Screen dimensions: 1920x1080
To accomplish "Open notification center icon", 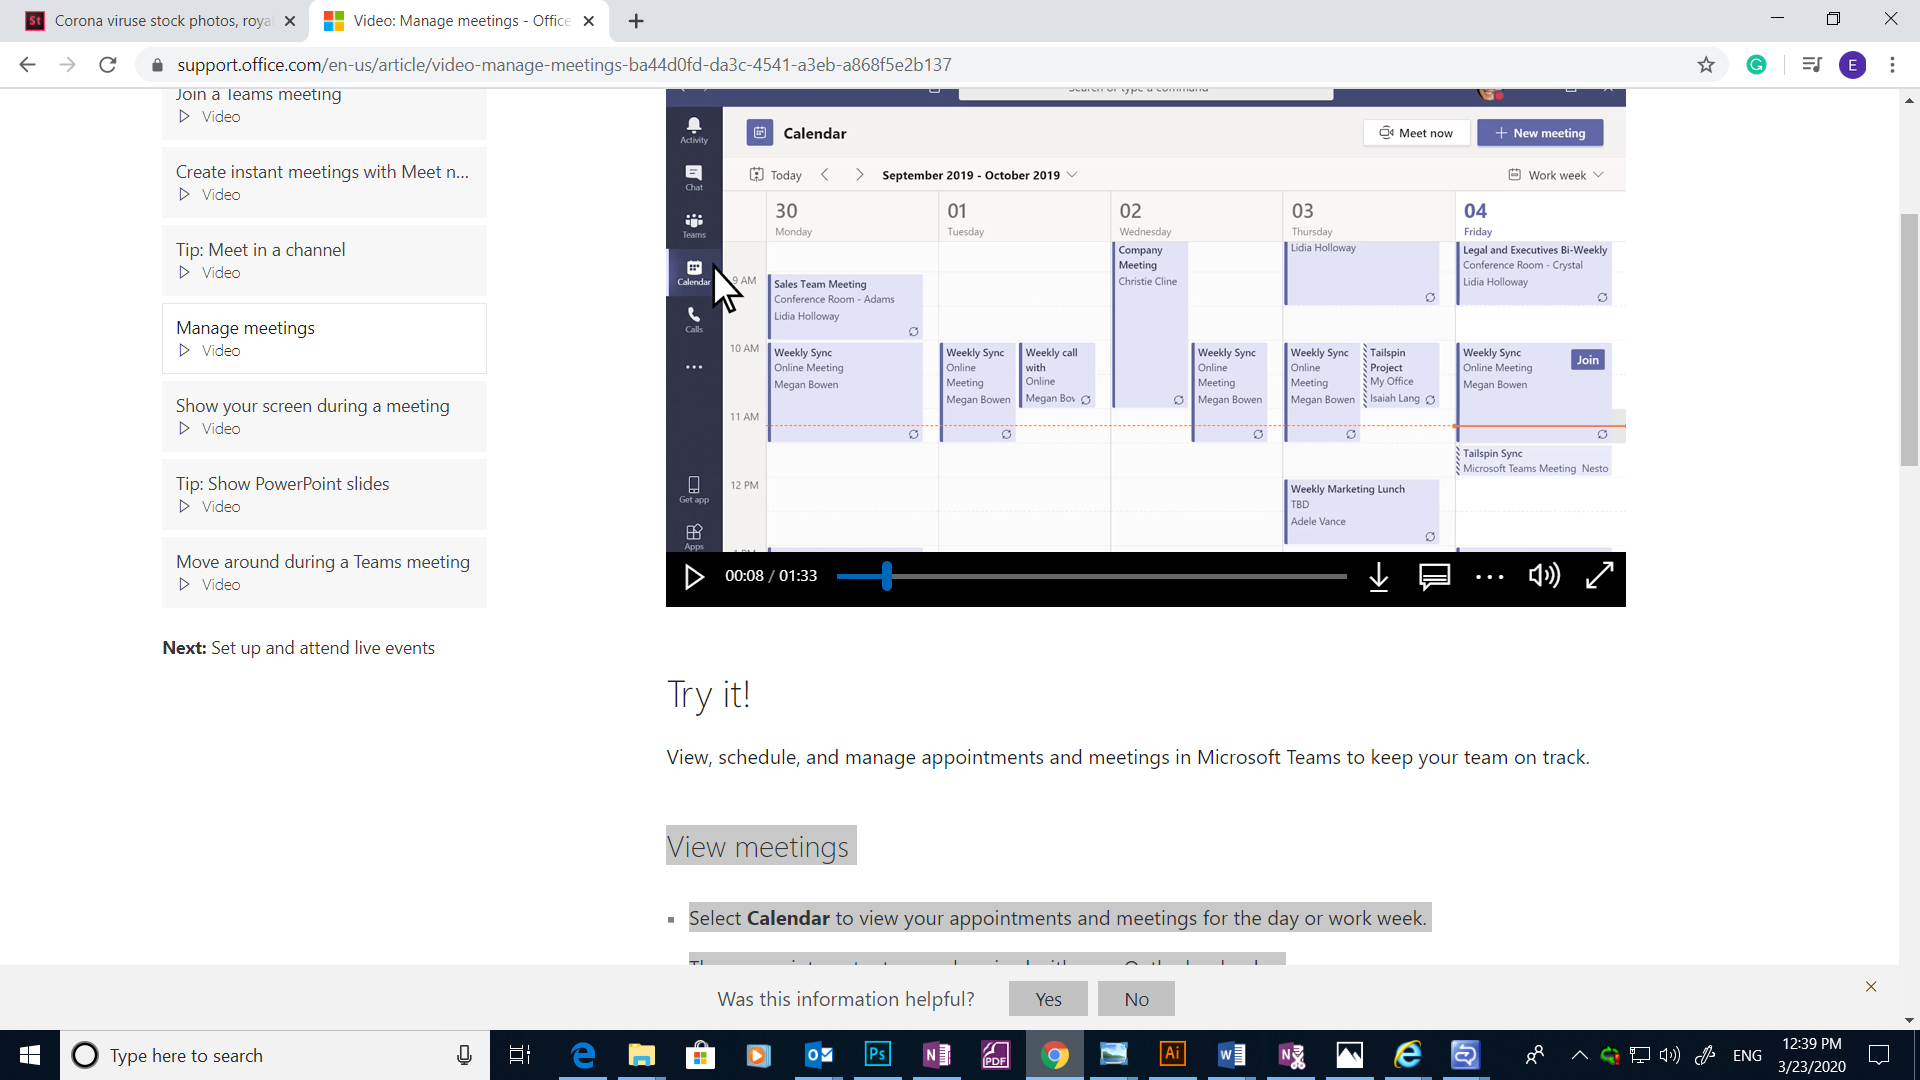I will click(x=1879, y=1055).
